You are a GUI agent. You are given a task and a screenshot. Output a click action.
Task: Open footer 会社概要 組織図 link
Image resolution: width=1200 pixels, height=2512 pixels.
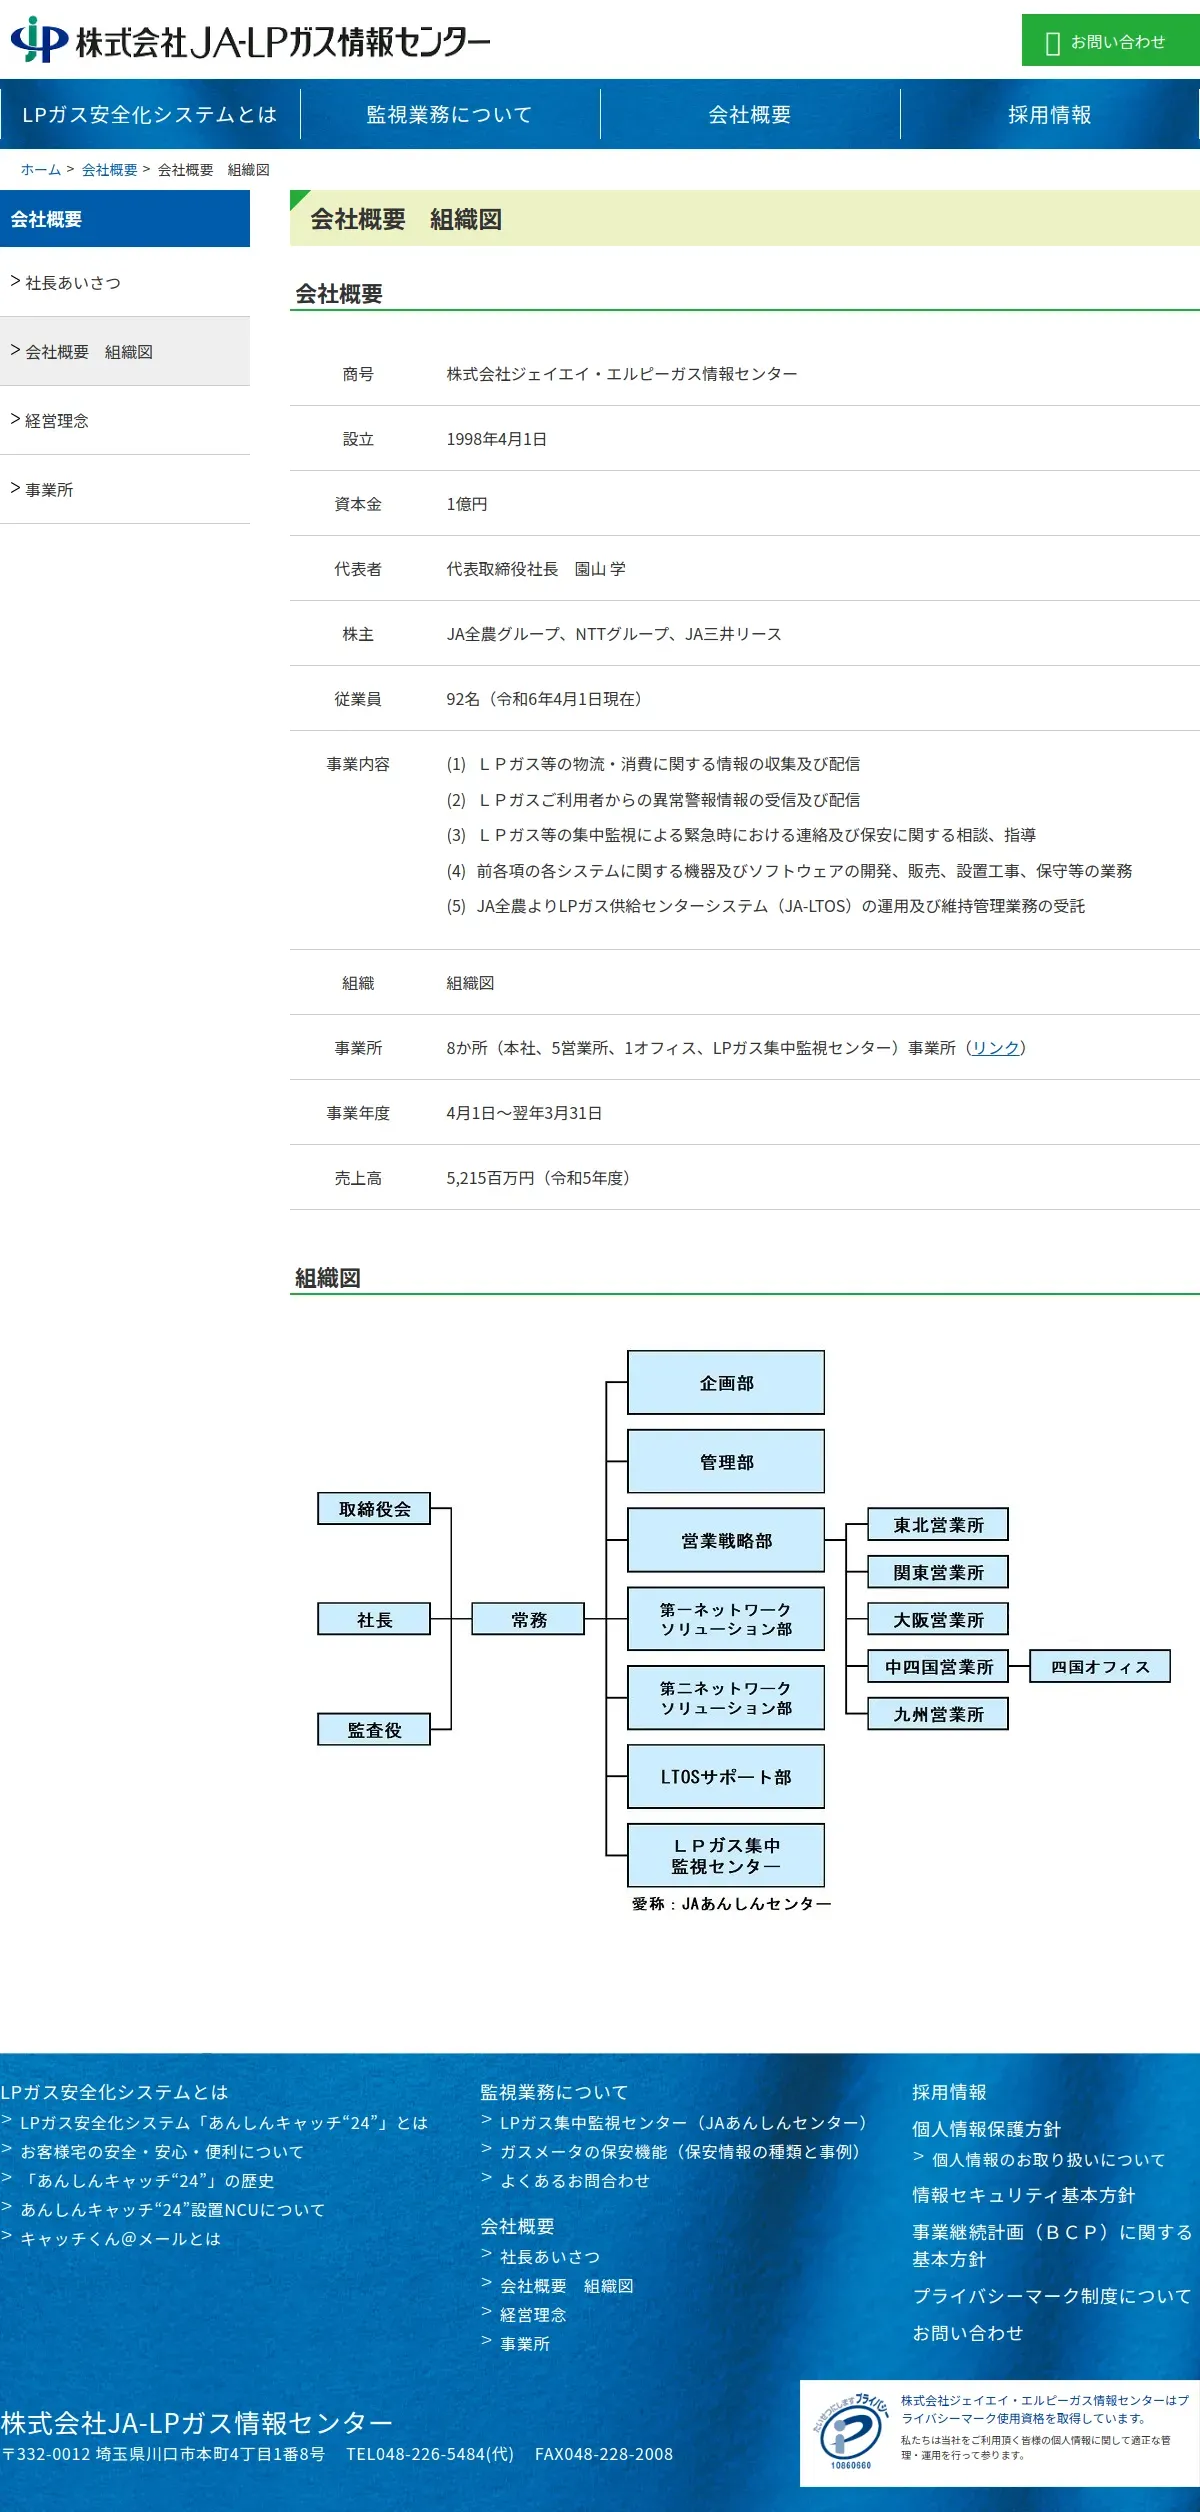click(567, 2285)
